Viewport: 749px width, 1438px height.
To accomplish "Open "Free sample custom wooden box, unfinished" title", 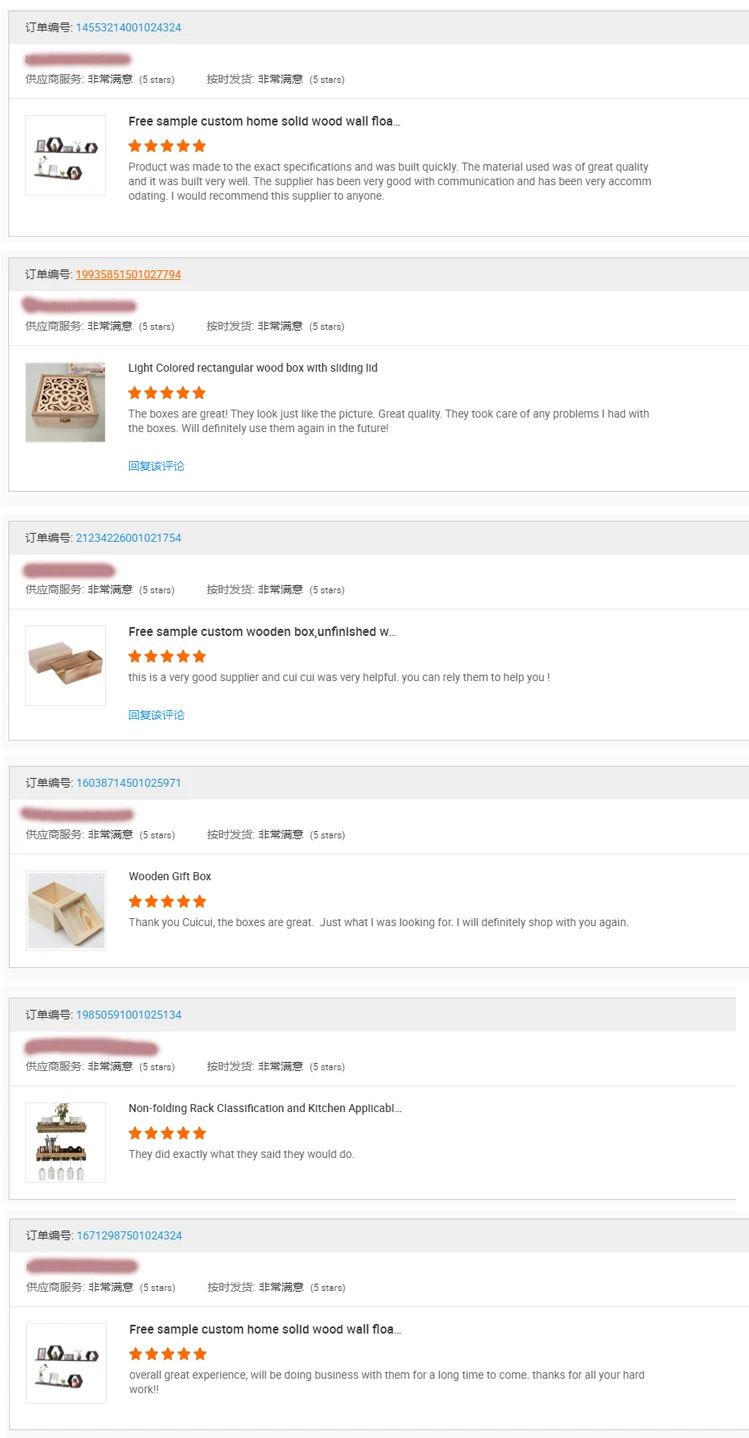I will [x=262, y=632].
